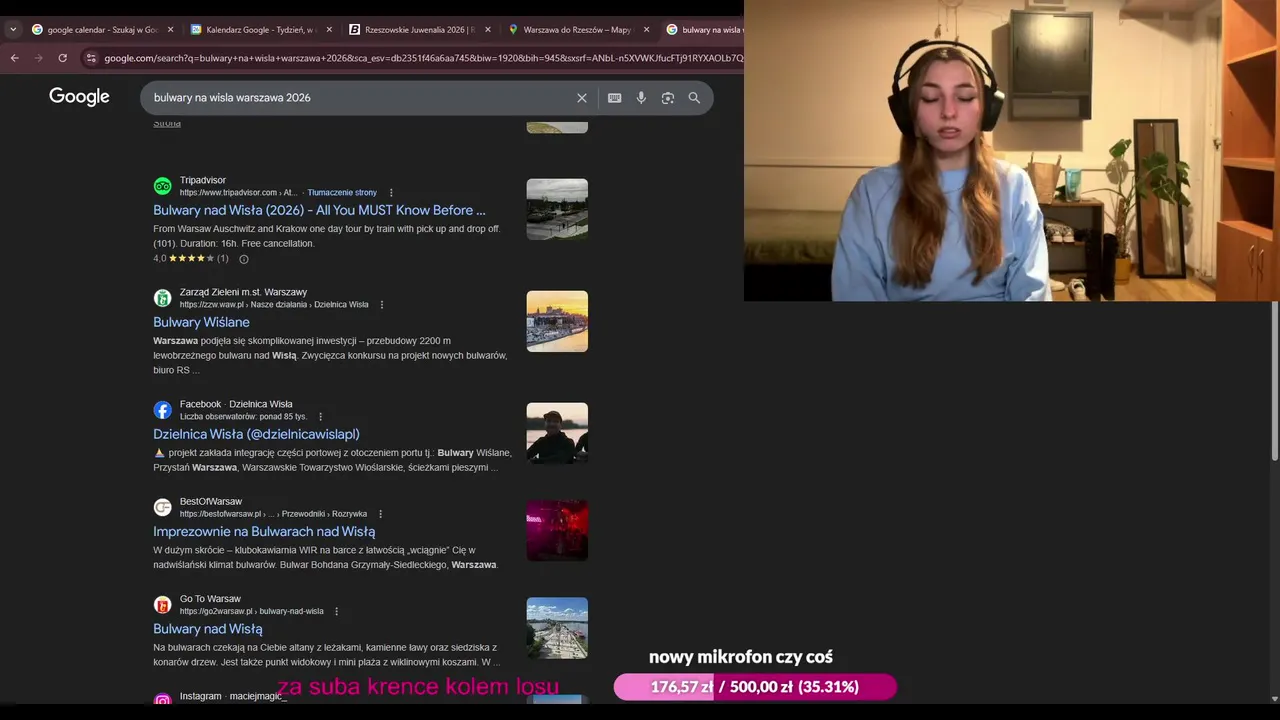Screen dimensions: 1280x720
Task: Open the on-screen keyboard input tool
Action: coord(614,98)
